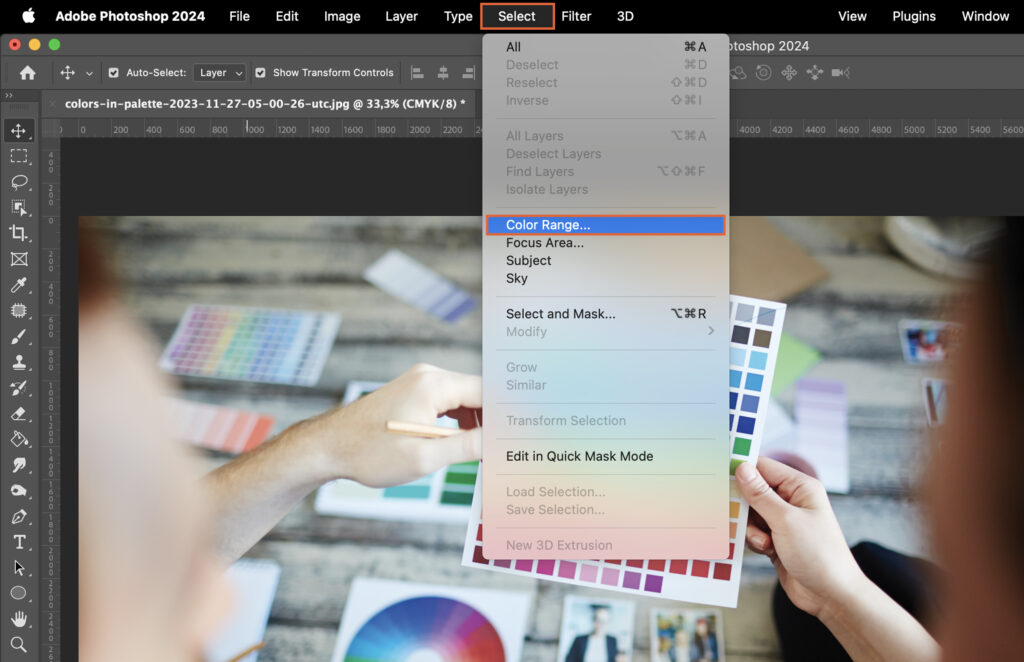Expand the Modify submenu
Viewport: 1024px width, 662px height.
528,331
